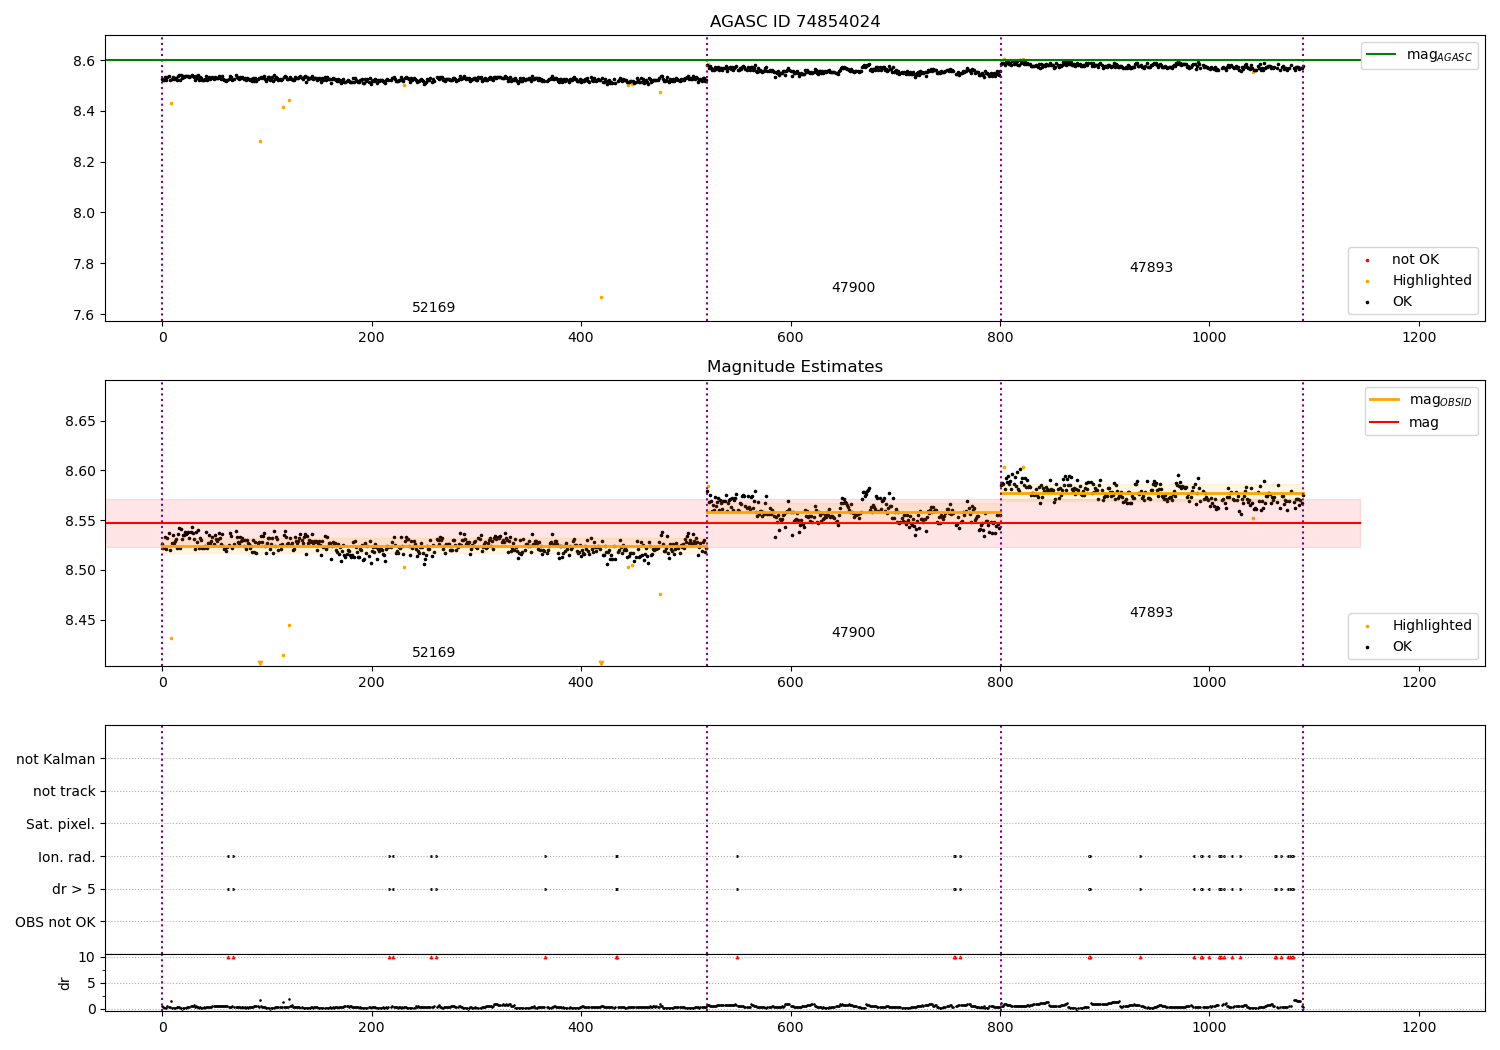Click OBSID label 47893 in Magnitude Estimates plot
This screenshot has width=1500, height=1050.
coord(1151,613)
